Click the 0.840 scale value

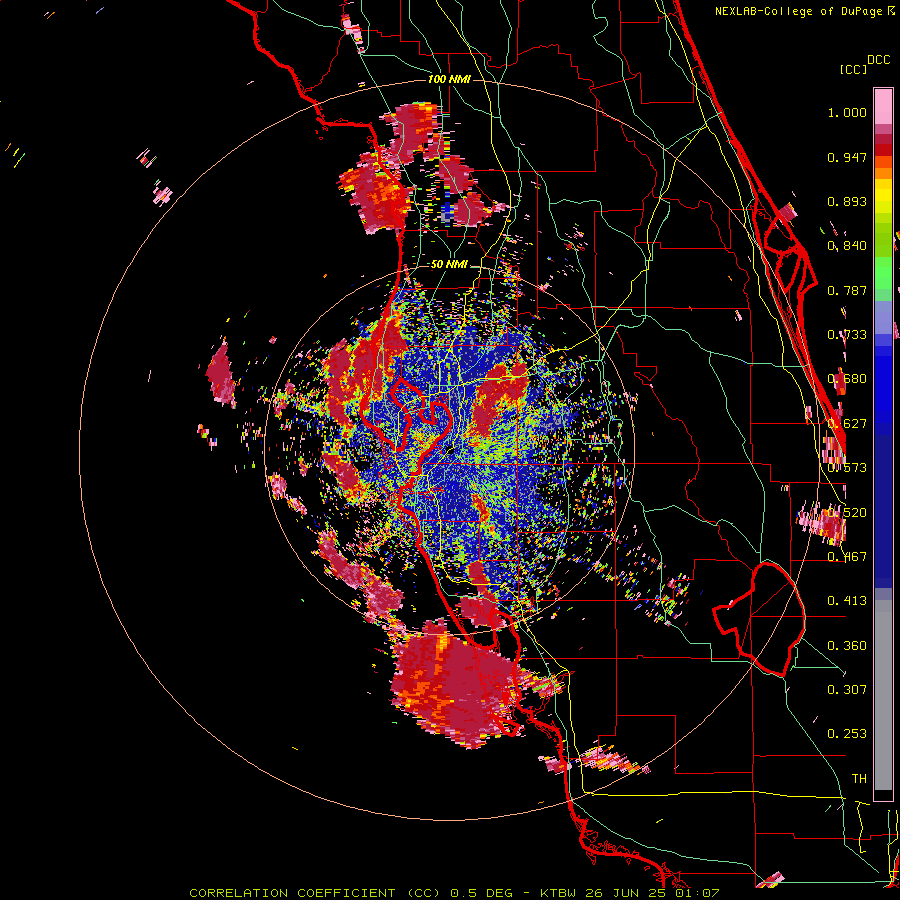(847, 246)
